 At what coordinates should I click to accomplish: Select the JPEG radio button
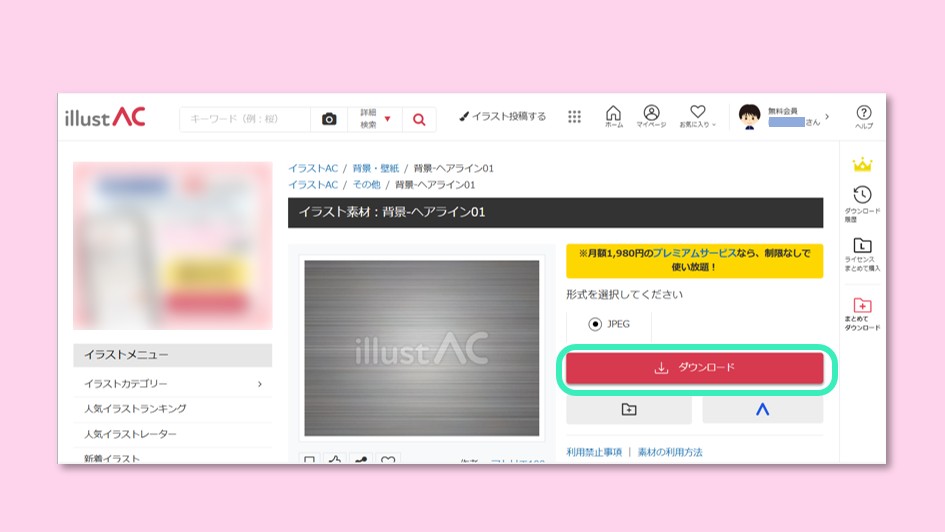point(595,324)
